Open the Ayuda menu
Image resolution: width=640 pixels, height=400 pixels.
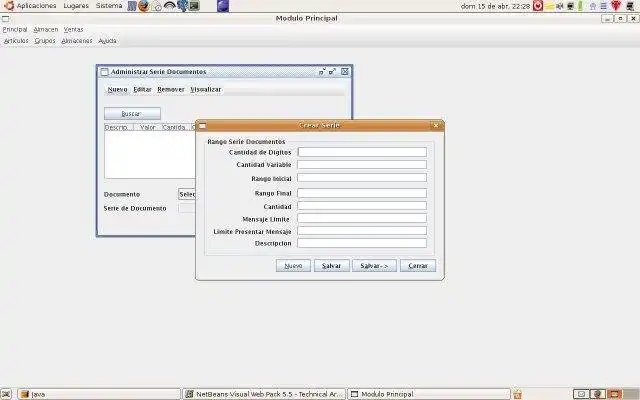coord(107,41)
